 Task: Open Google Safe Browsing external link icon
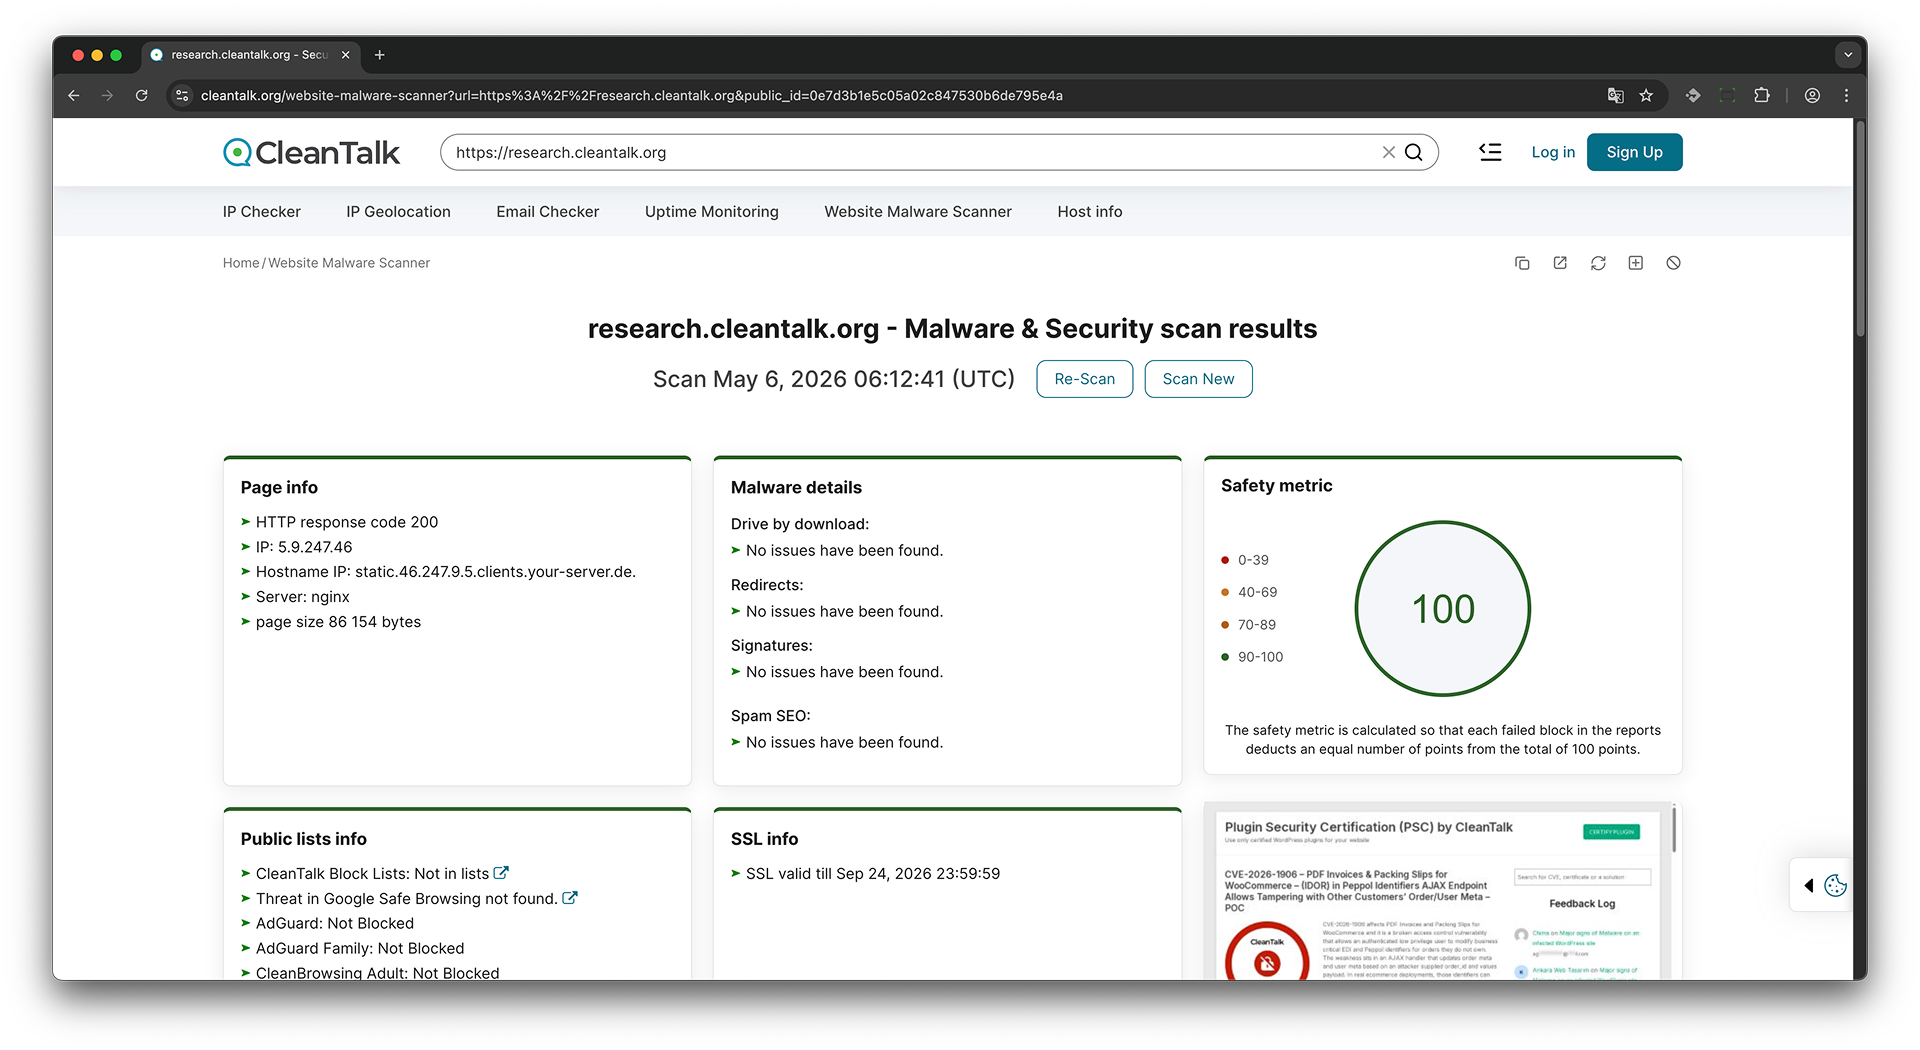tap(570, 898)
